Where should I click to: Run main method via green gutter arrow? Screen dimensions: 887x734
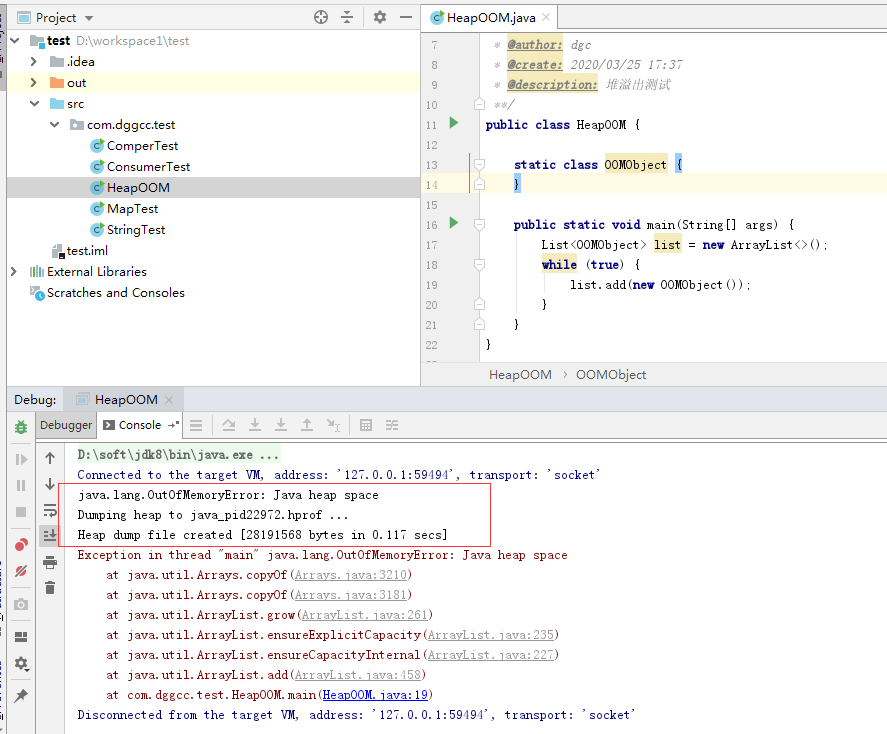454,223
